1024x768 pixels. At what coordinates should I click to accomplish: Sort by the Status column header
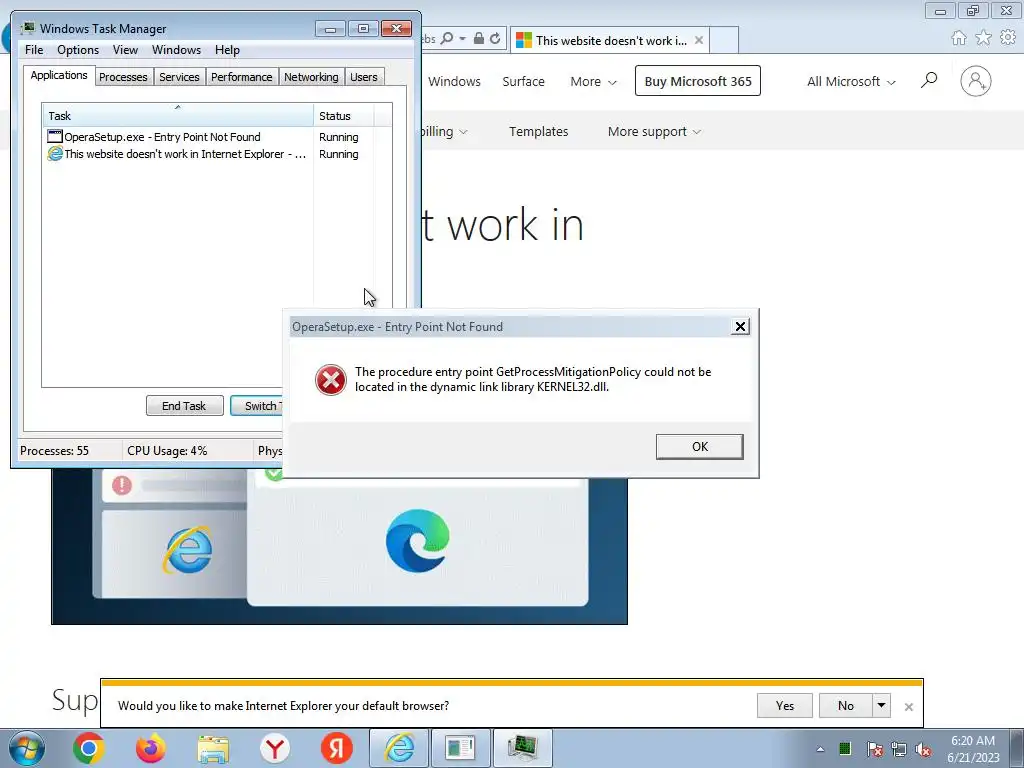click(x=344, y=116)
